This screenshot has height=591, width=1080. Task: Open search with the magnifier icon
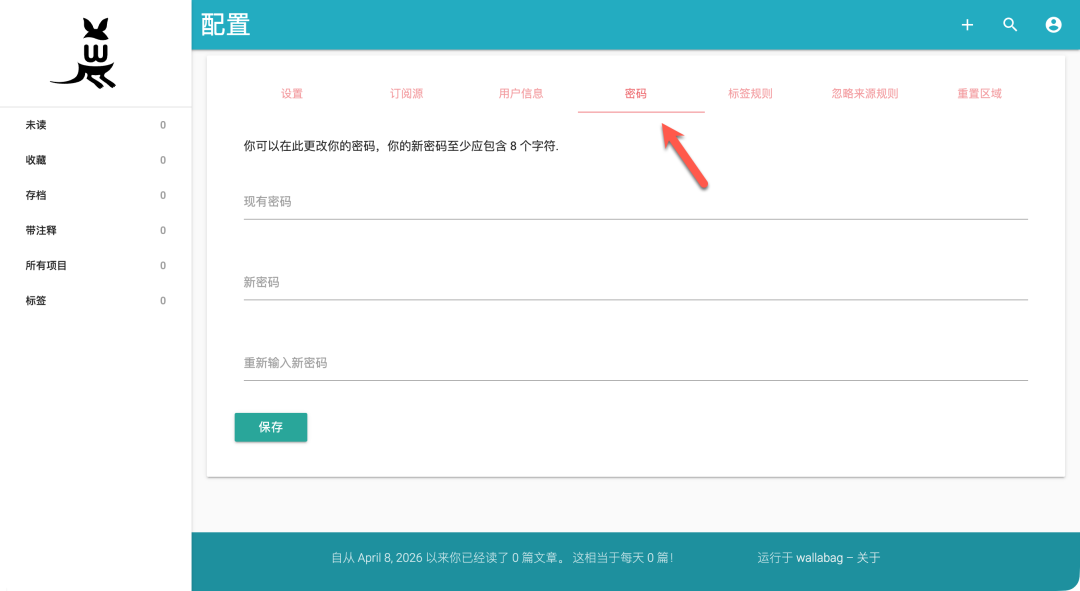(1010, 25)
